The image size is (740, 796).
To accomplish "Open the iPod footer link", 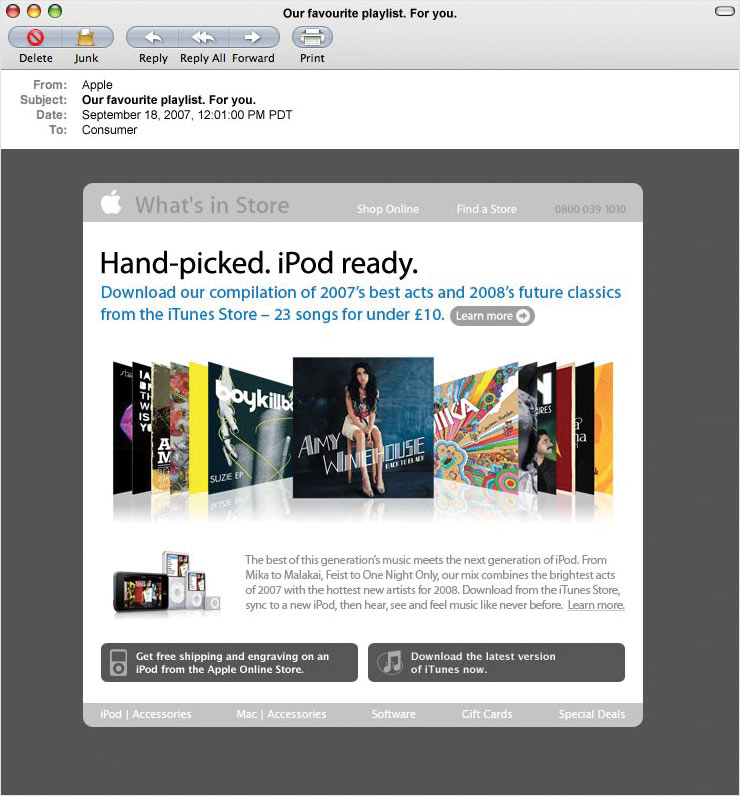I will tap(111, 714).
